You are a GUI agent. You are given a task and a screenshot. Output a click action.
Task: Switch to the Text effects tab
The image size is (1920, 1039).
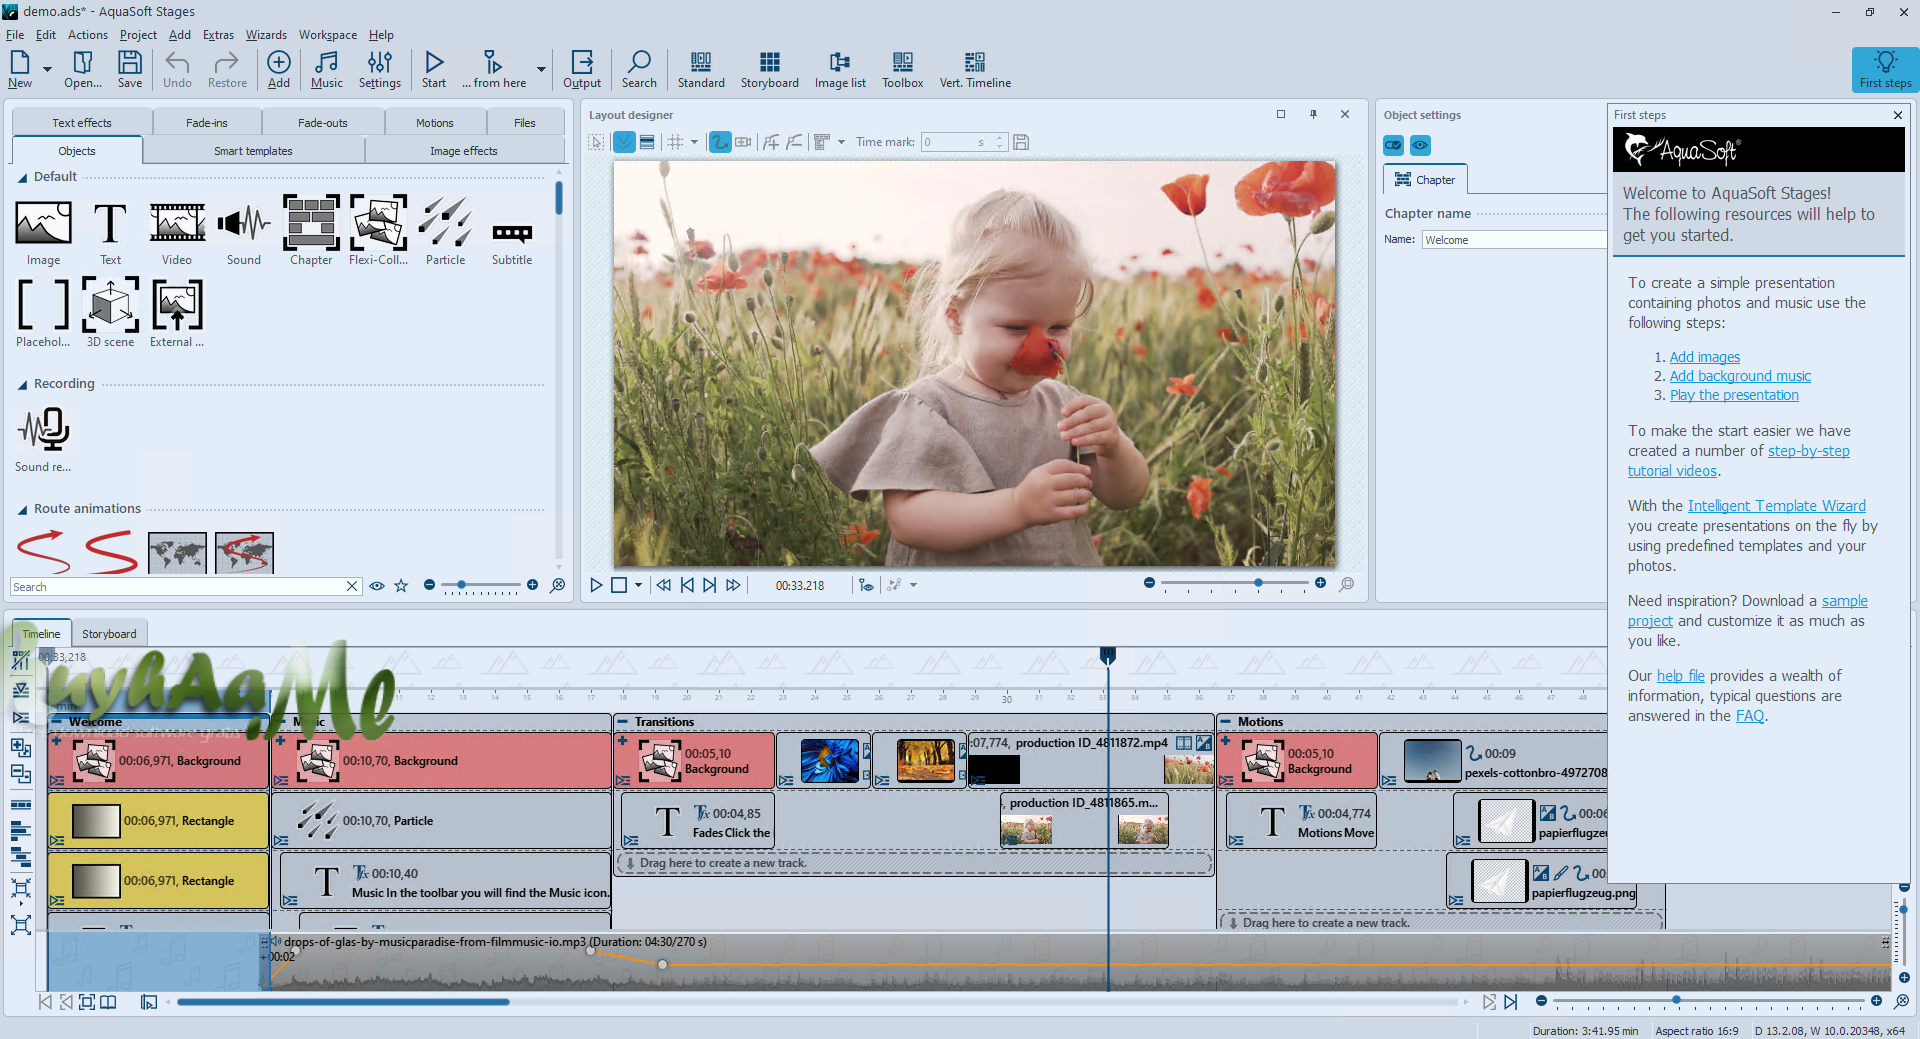click(x=82, y=123)
